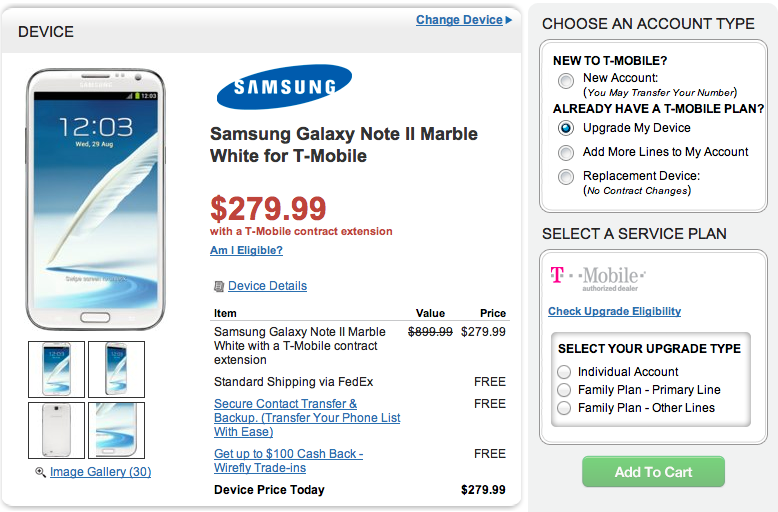Click the Samsung brand logo
Screen dimensions: 778x512
click(x=284, y=87)
